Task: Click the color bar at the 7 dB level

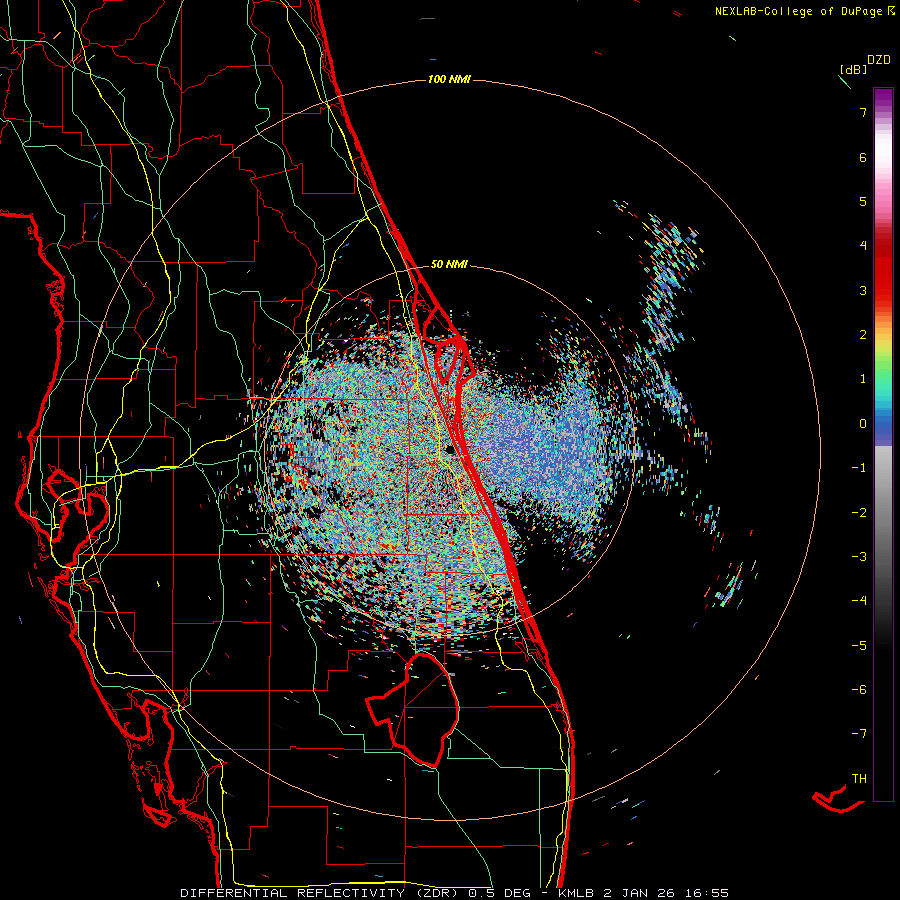Action: coord(883,112)
